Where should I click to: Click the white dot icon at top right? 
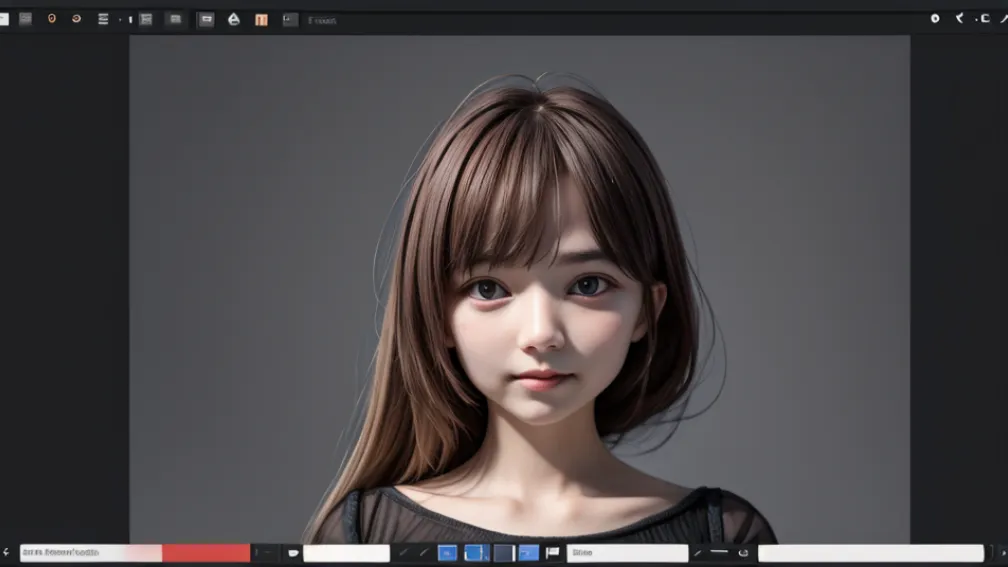click(x=935, y=19)
